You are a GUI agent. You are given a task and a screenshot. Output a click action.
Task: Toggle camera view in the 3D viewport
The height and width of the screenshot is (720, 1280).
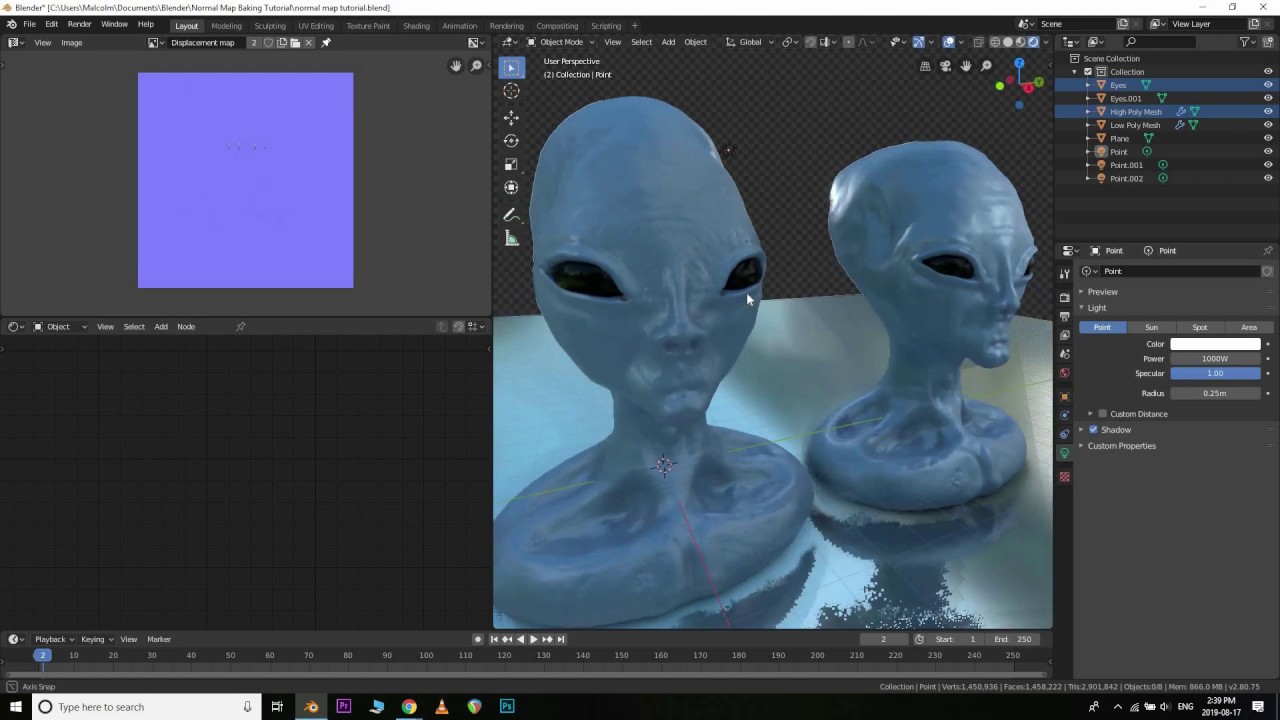pyautogui.click(x=945, y=66)
